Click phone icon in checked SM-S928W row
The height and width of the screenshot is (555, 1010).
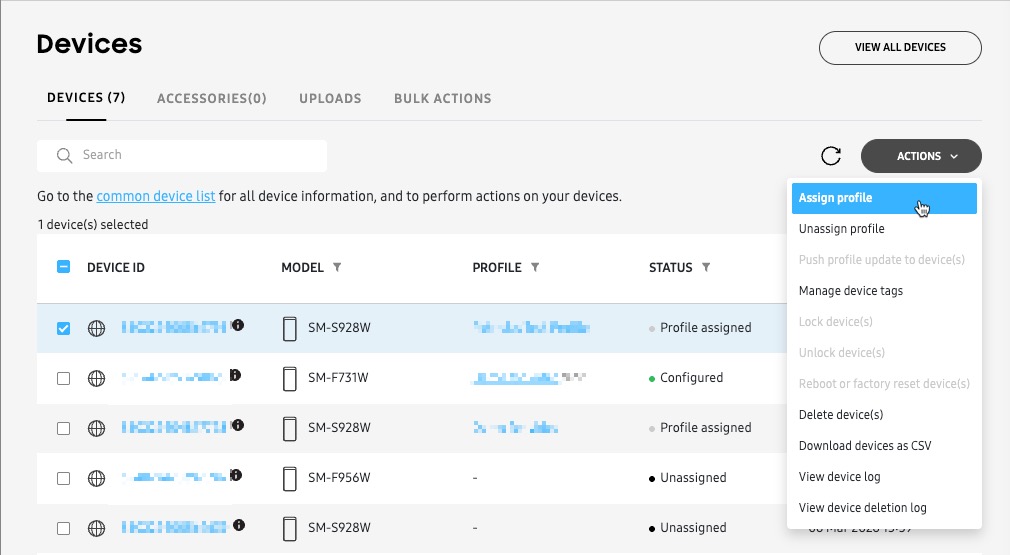click(x=290, y=328)
